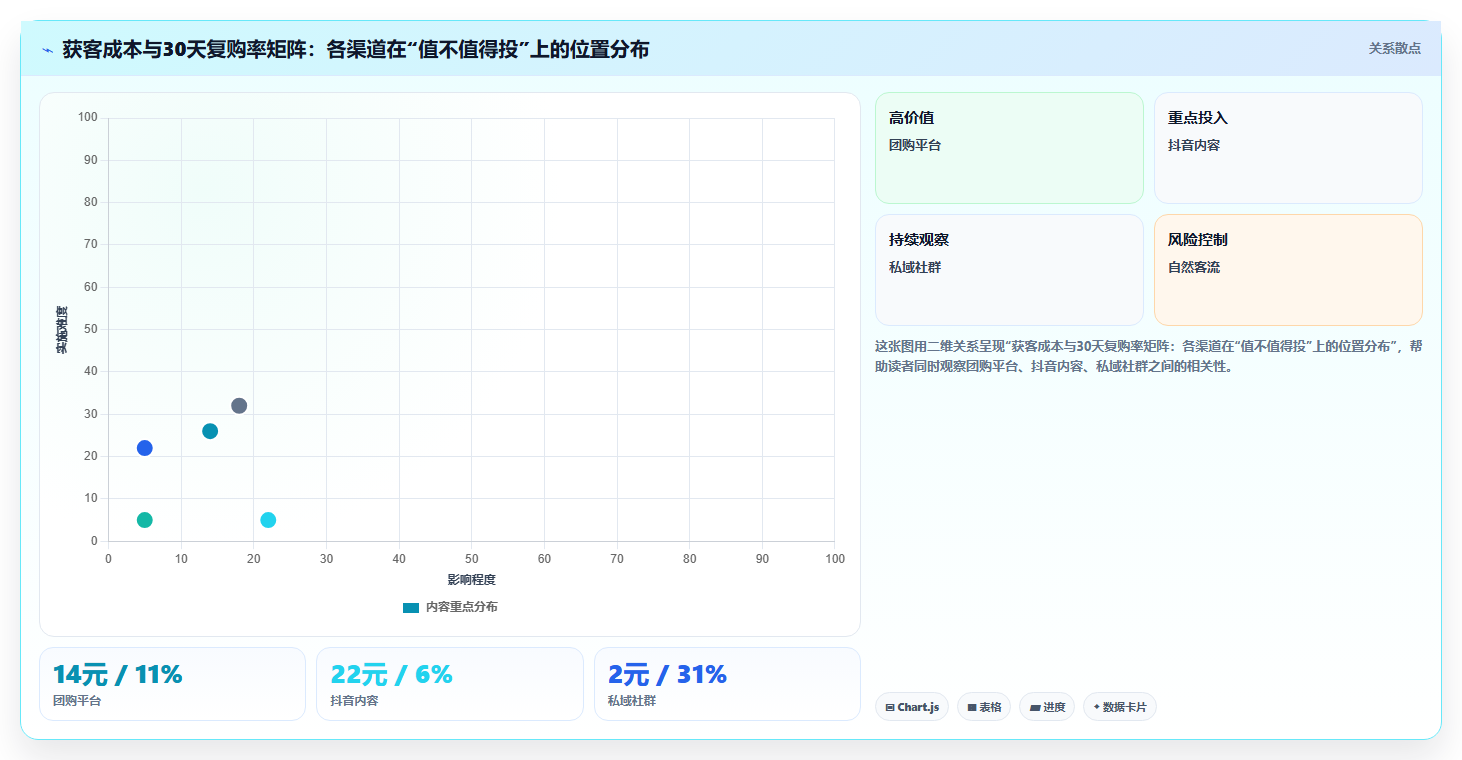The width and height of the screenshot is (1462, 760).
Task: Click the 进度 tag pill
Action: (x=1047, y=707)
